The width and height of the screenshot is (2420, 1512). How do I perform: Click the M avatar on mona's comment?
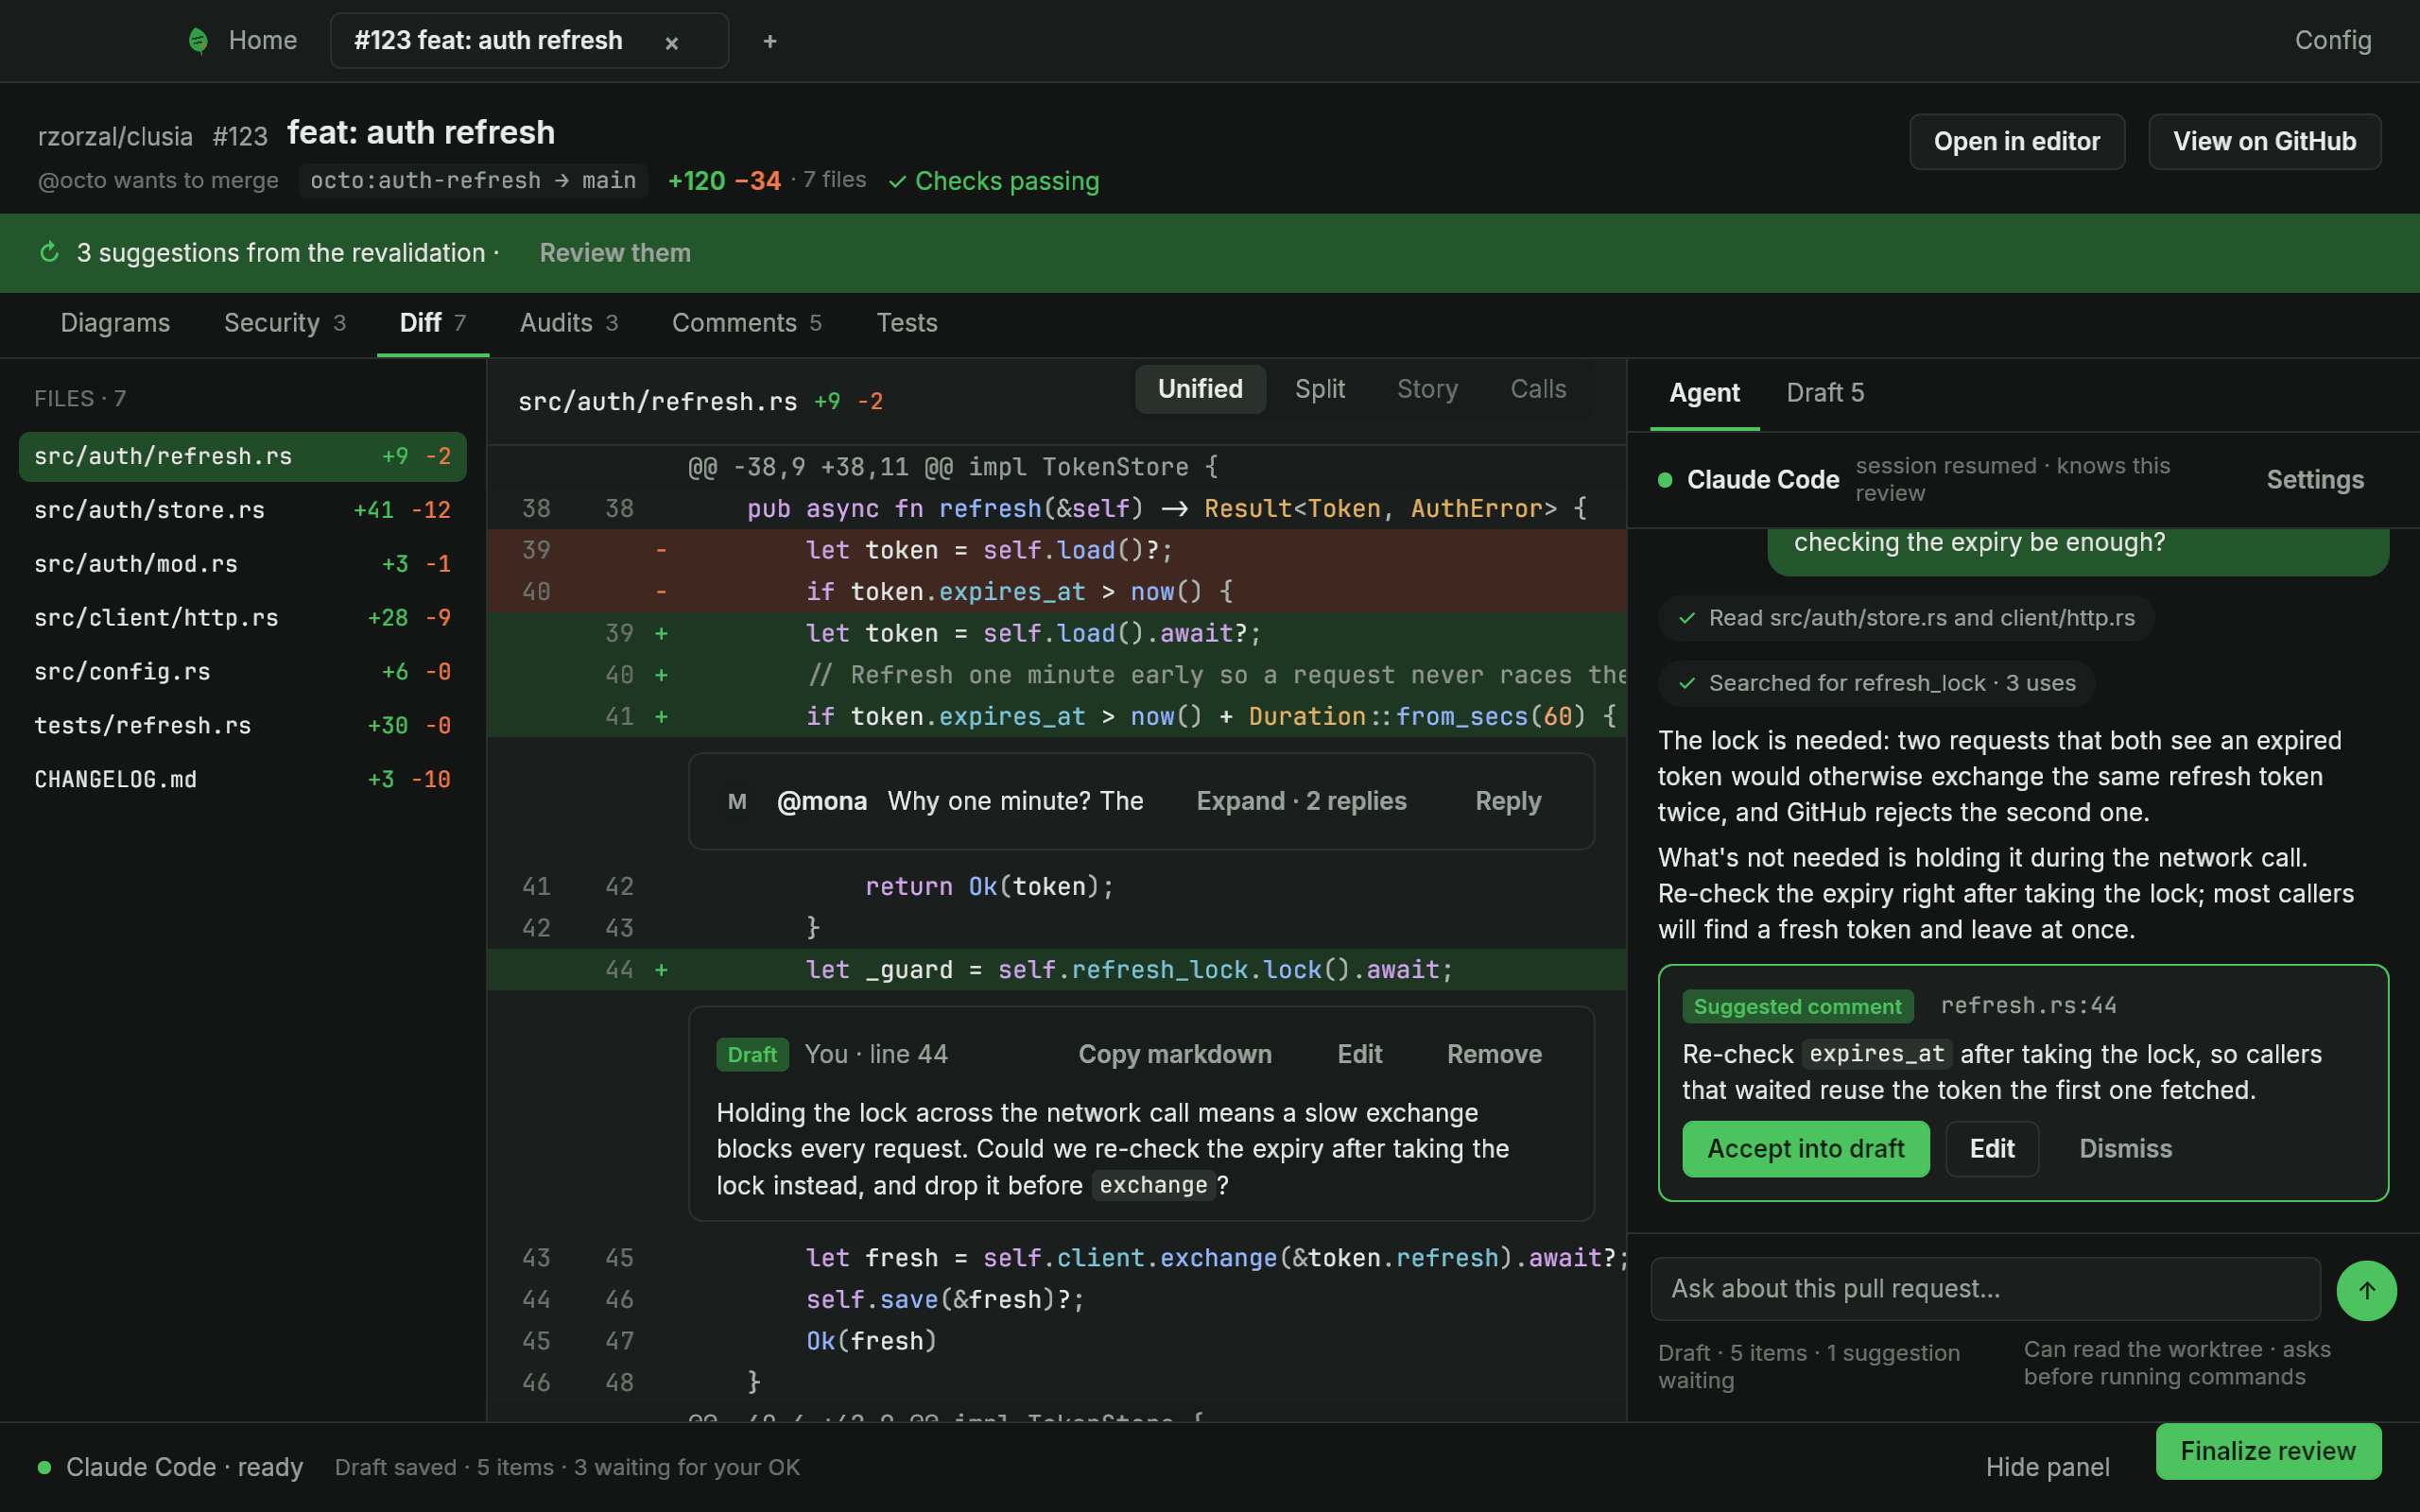pyautogui.click(x=738, y=801)
